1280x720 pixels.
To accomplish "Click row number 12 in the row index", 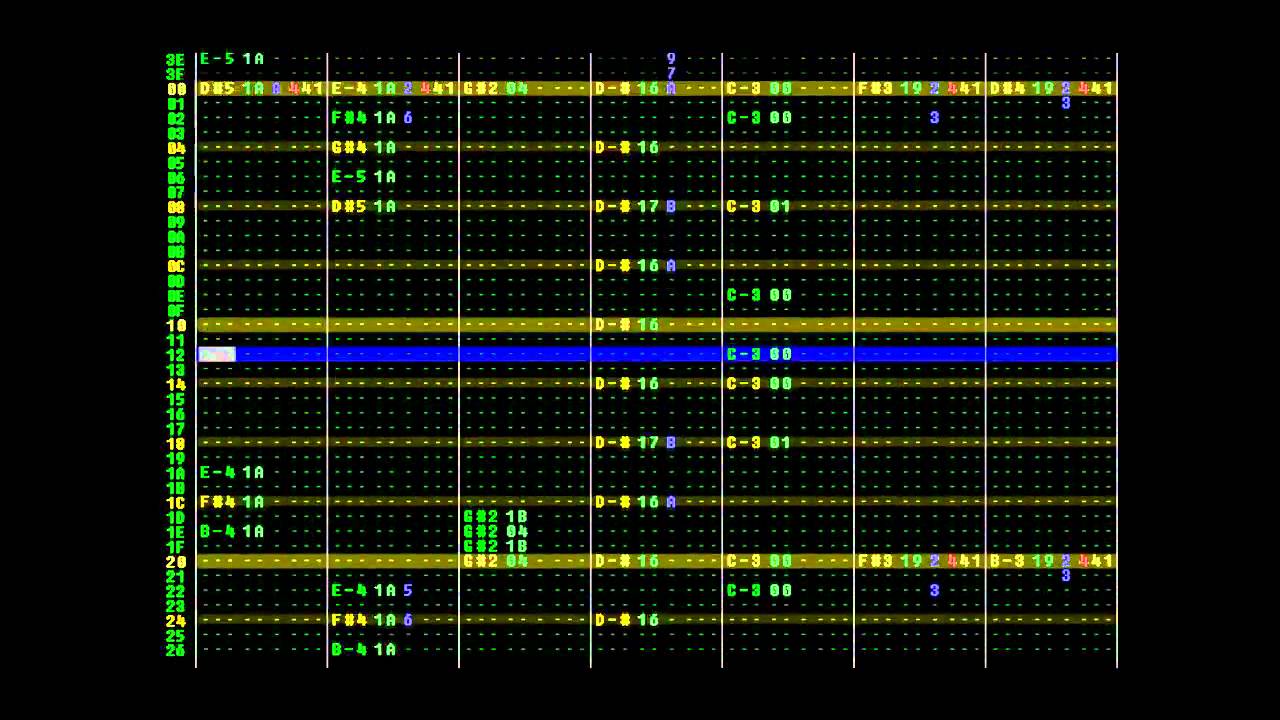I will click(x=176, y=354).
